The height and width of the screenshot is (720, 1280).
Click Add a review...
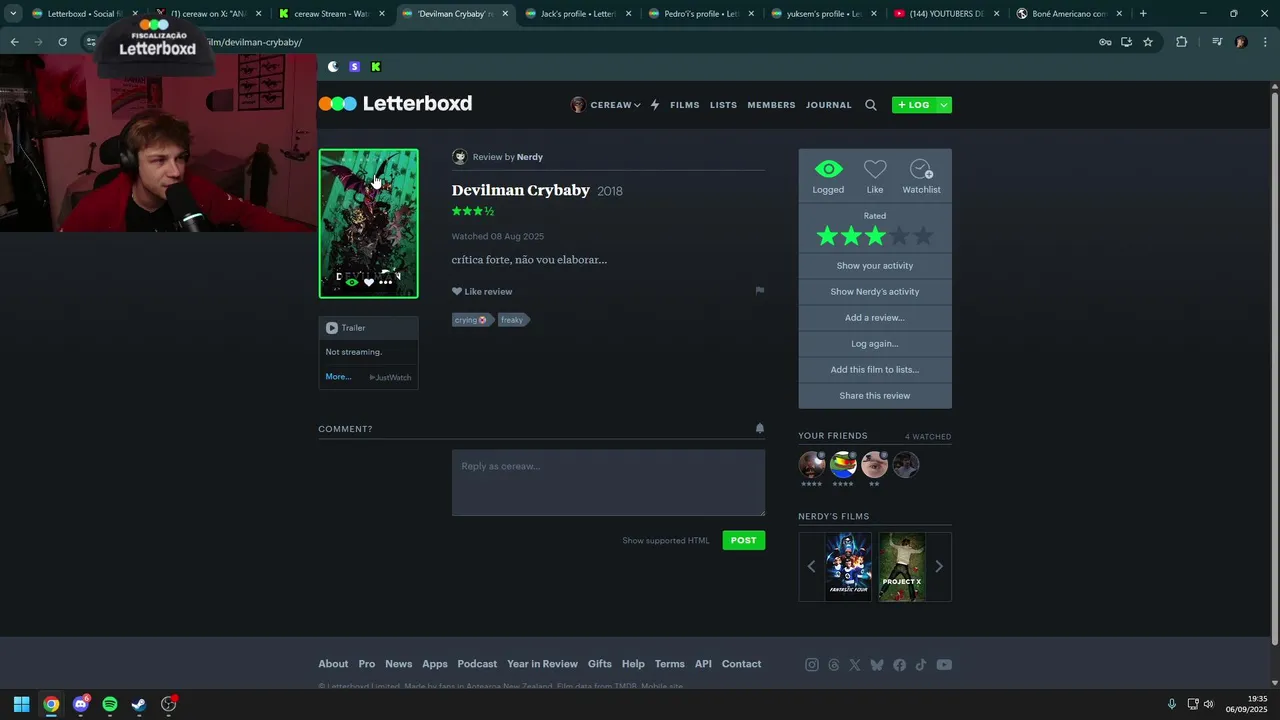click(x=875, y=318)
